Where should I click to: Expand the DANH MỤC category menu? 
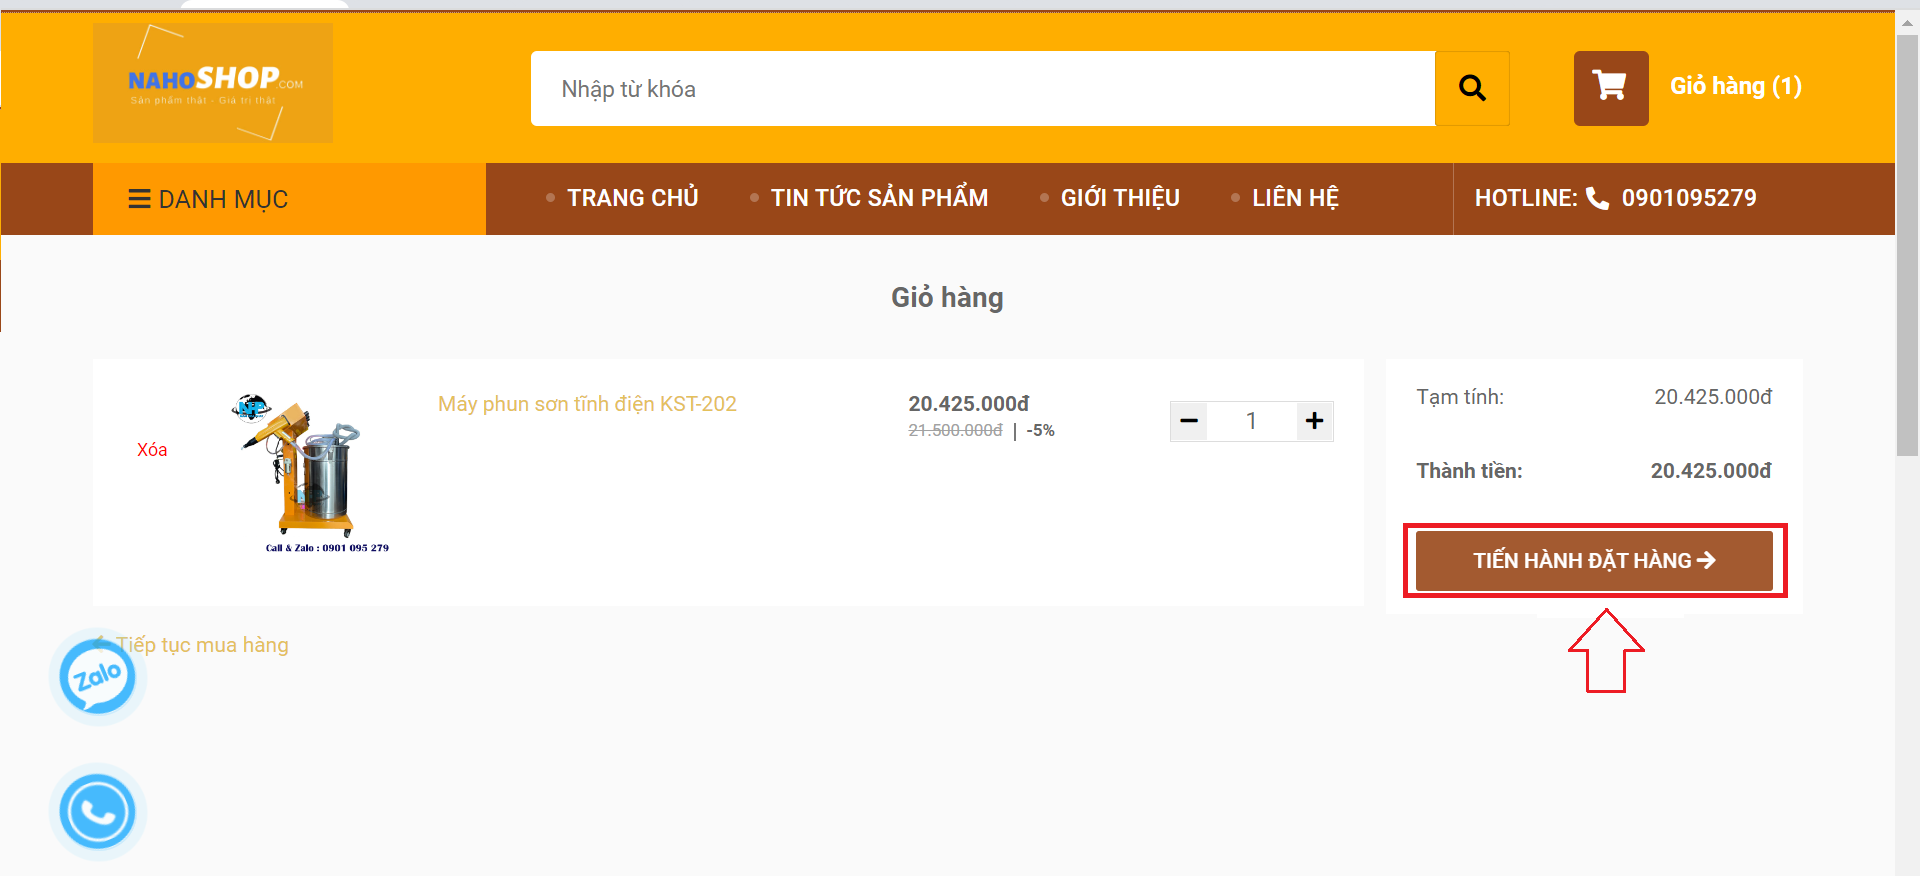click(208, 199)
